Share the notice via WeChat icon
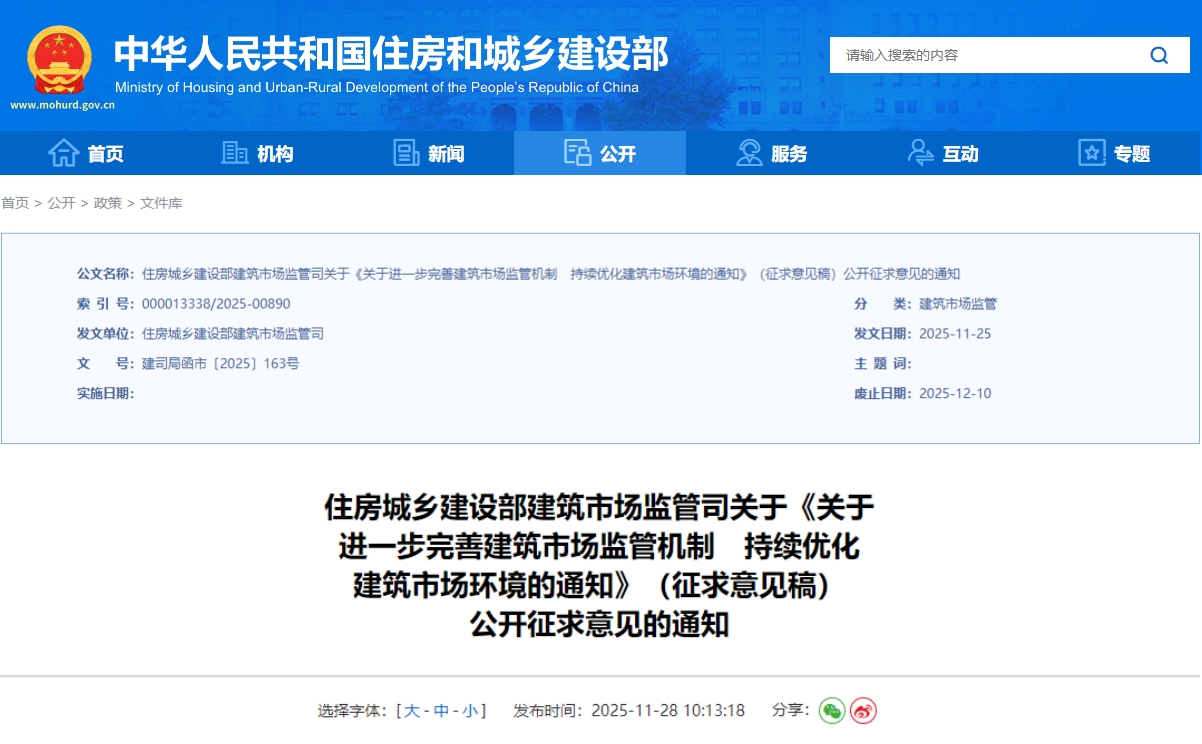This screenshot has width=1202, height=744. click(x=832, y=711)
